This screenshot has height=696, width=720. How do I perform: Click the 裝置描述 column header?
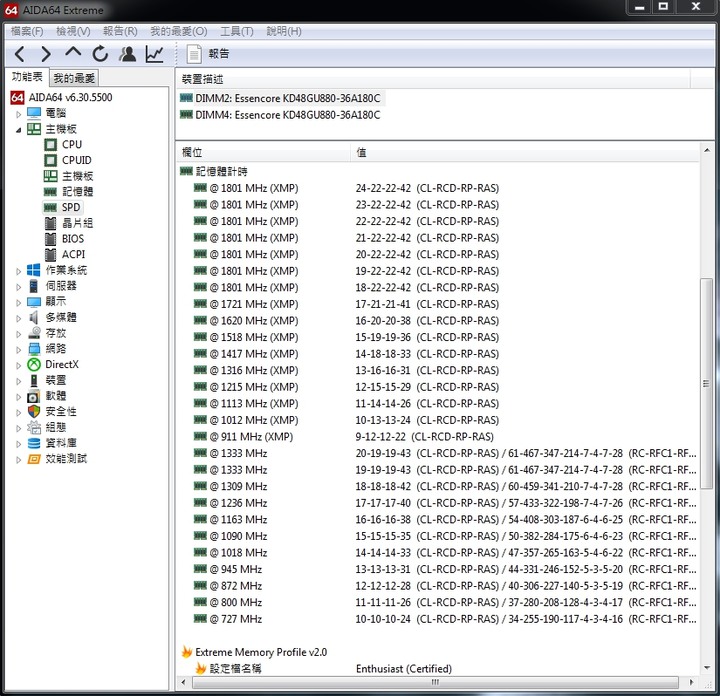(433, 79)
